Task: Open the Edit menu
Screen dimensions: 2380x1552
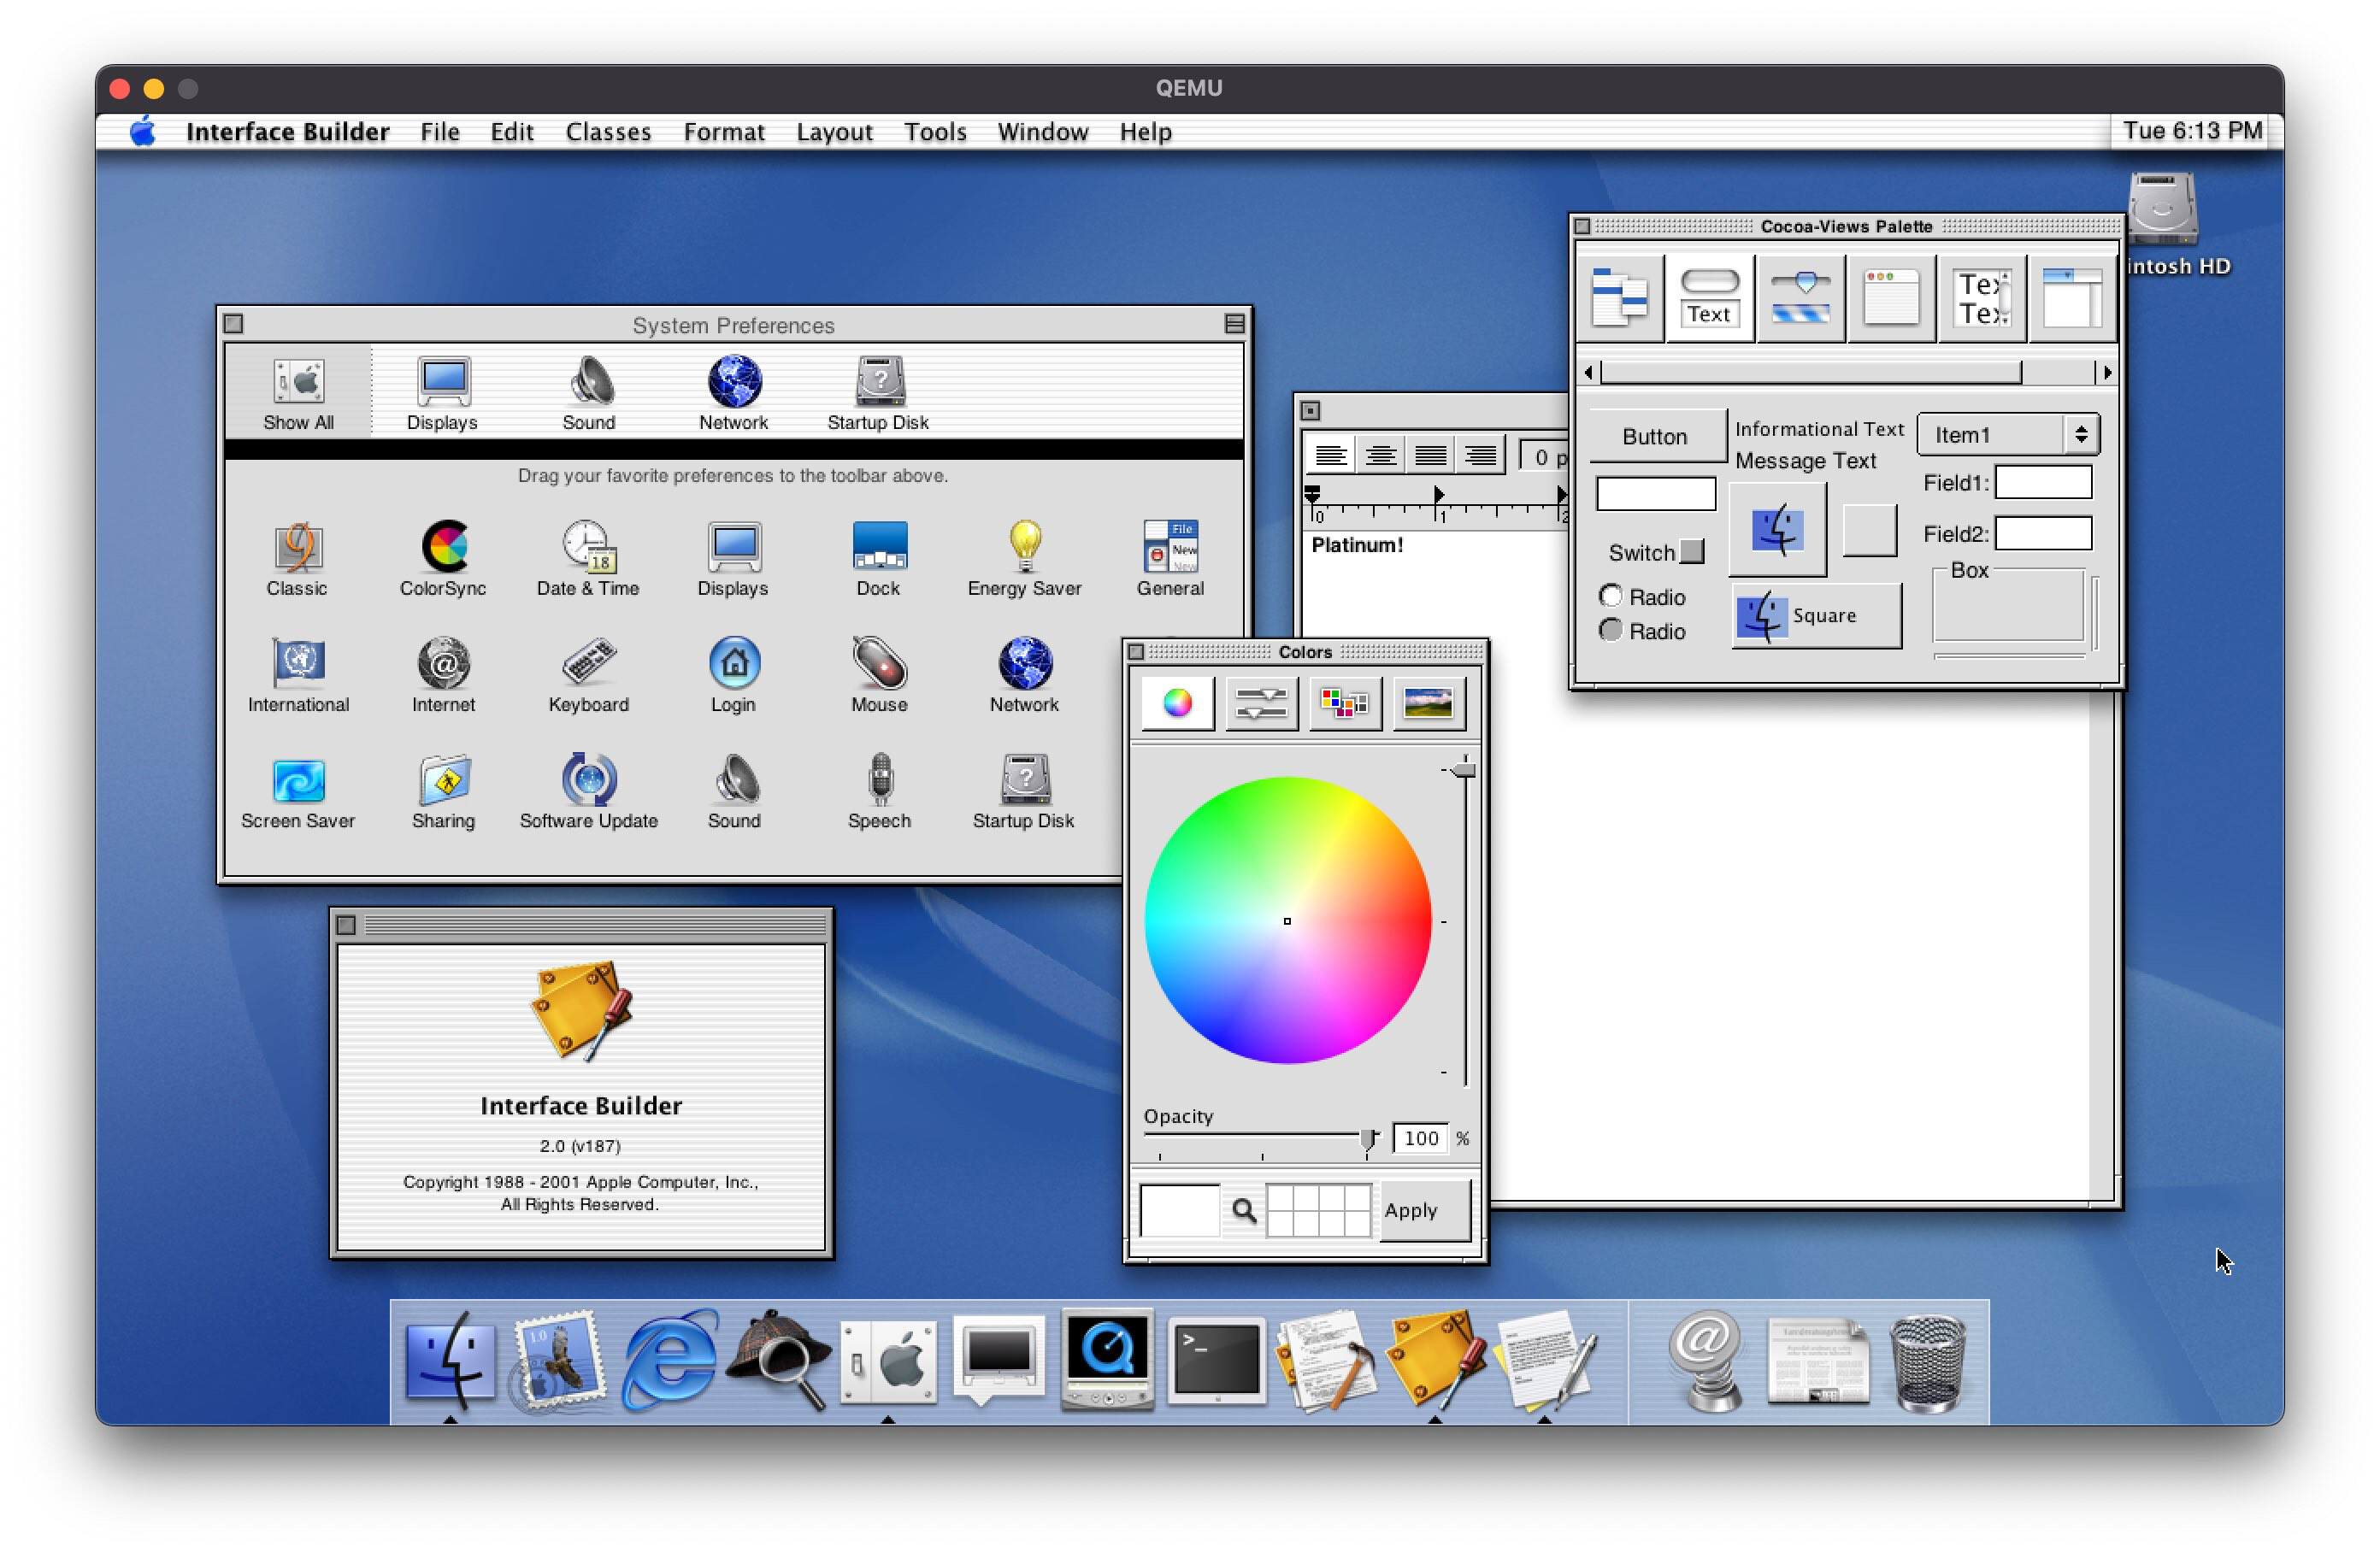Action: tap(511, 132)
